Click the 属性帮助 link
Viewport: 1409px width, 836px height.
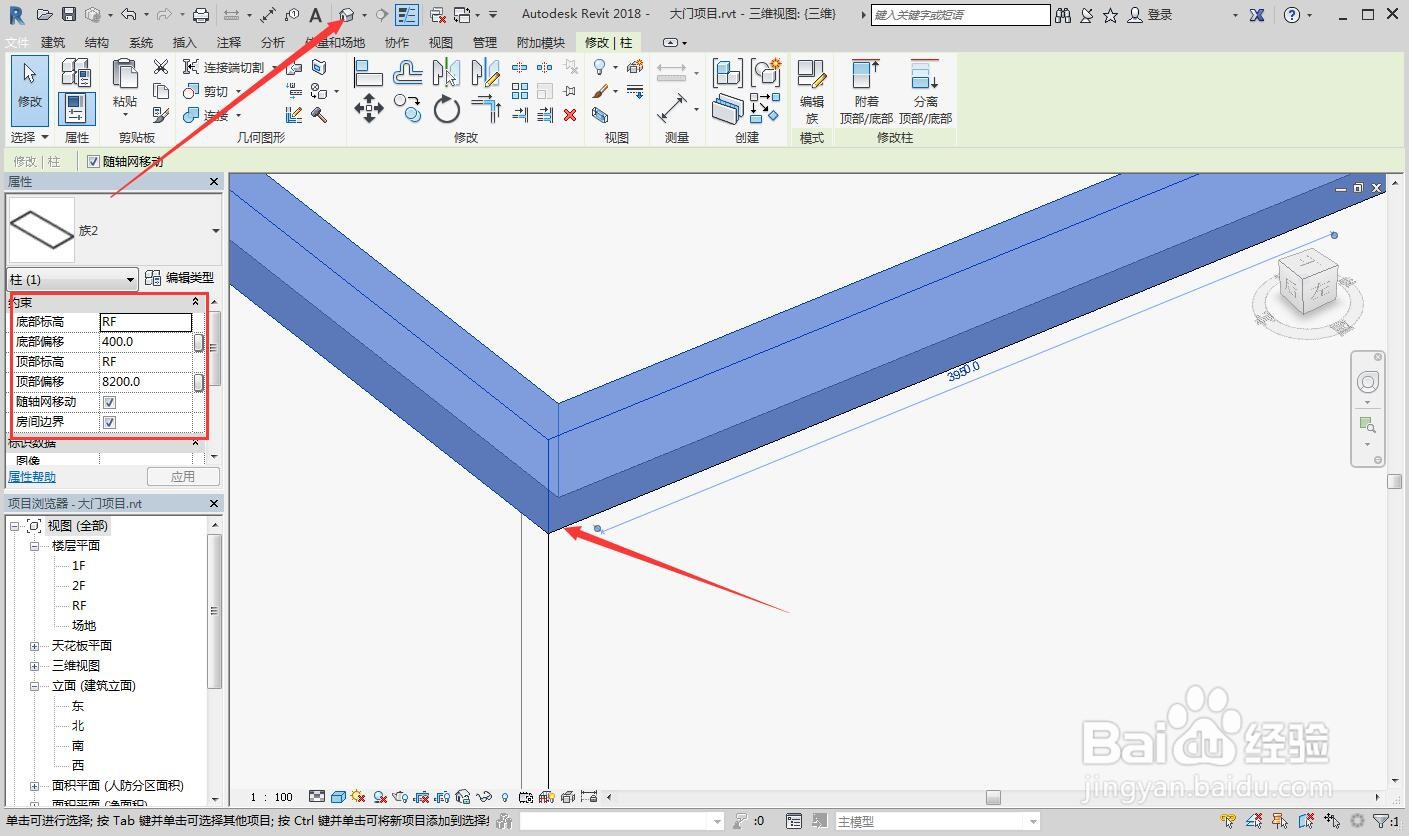[x=32, y=477]
